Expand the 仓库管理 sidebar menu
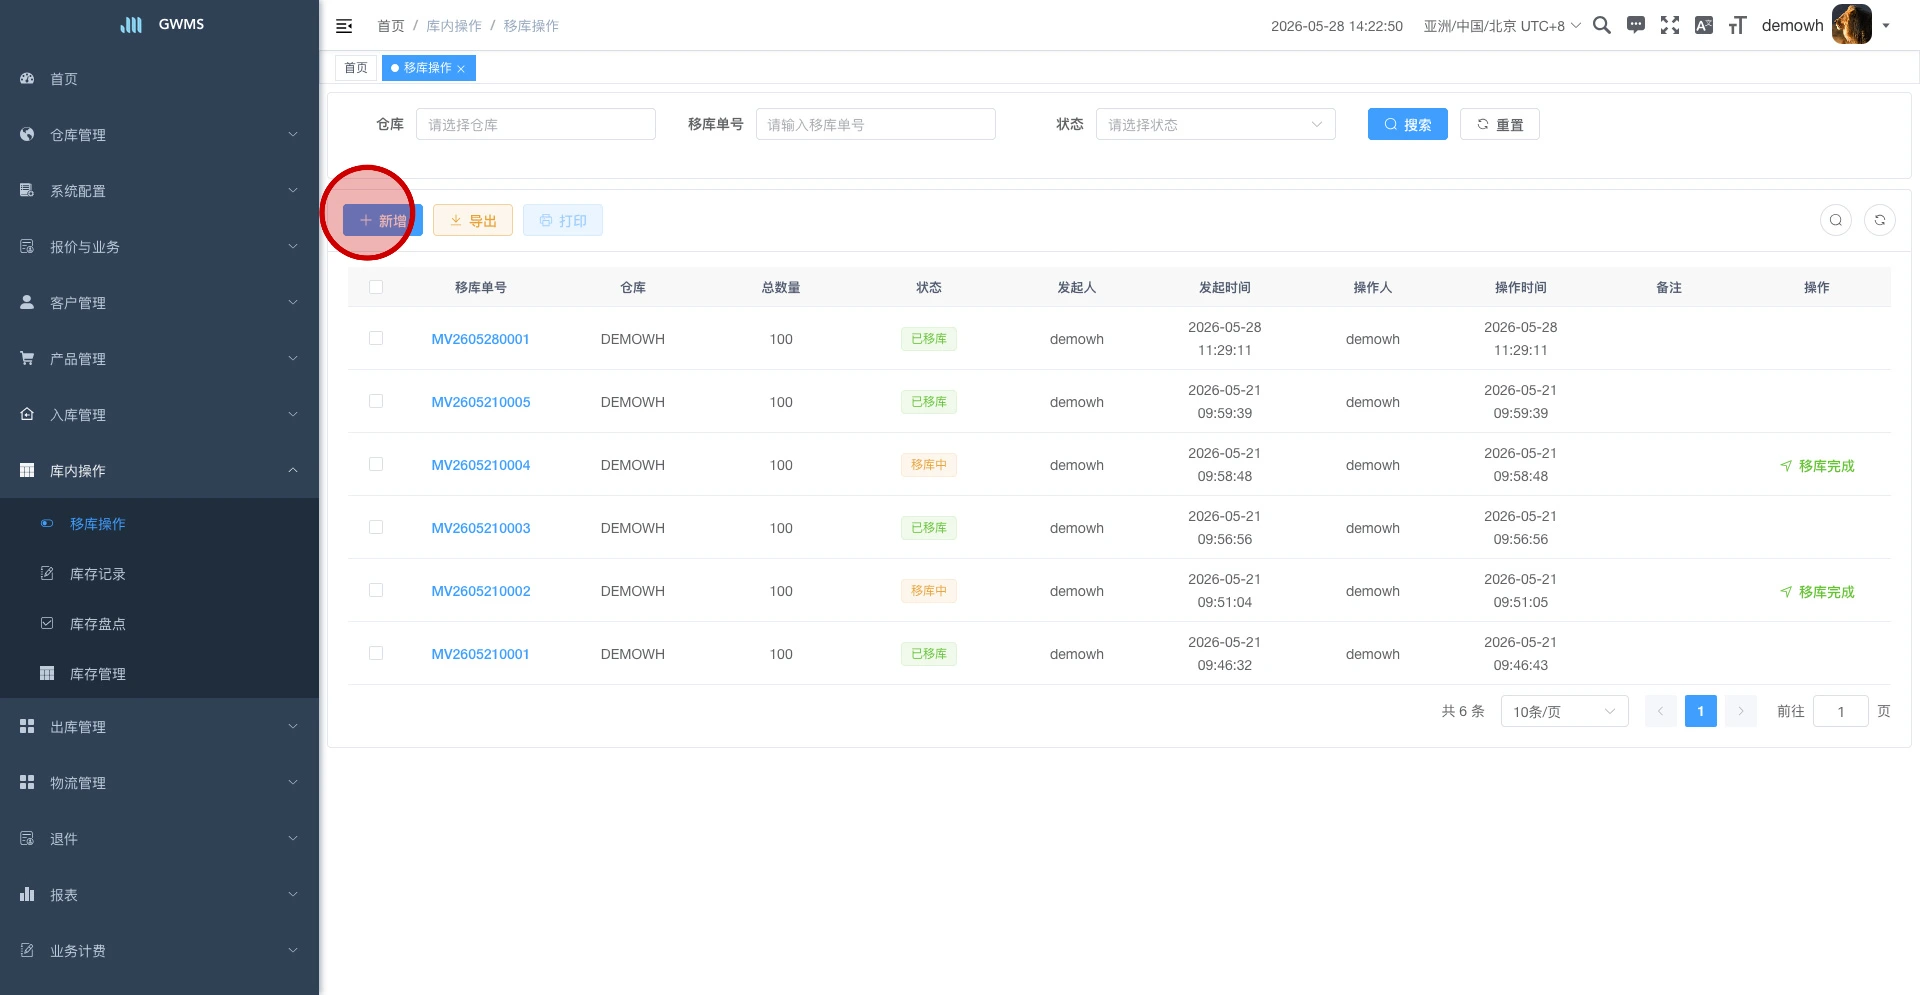 point(160,134)
